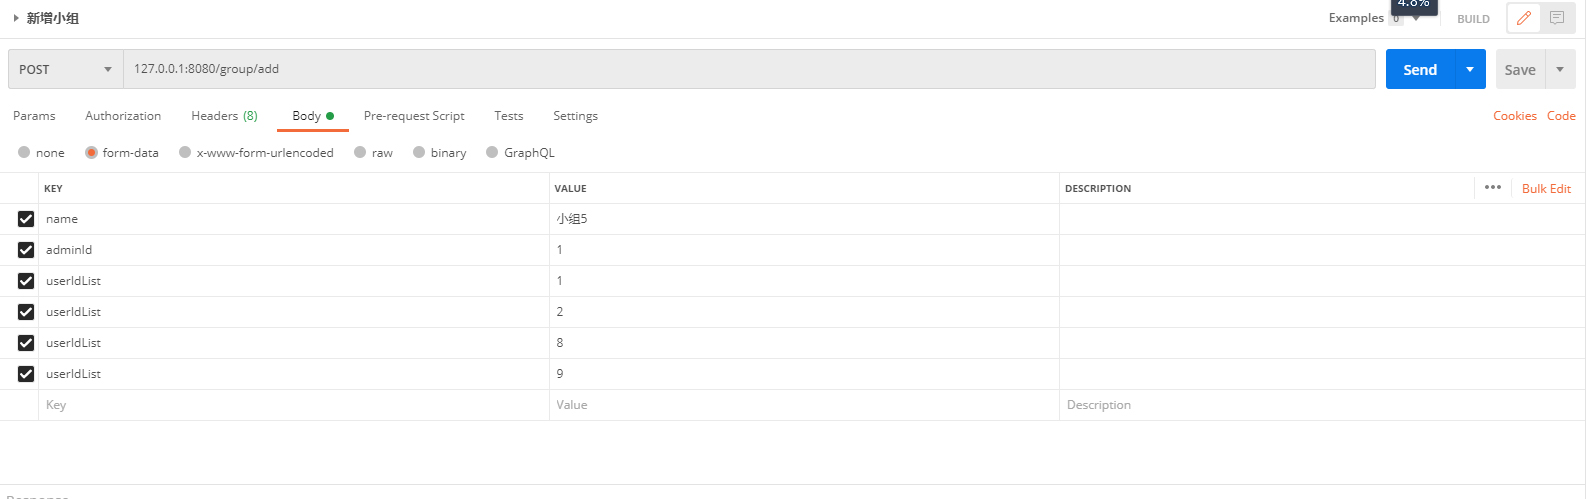The image size is (1586, 499).
Task: Click the empty Key placeholder field
Action: click(x=290, y=405)
